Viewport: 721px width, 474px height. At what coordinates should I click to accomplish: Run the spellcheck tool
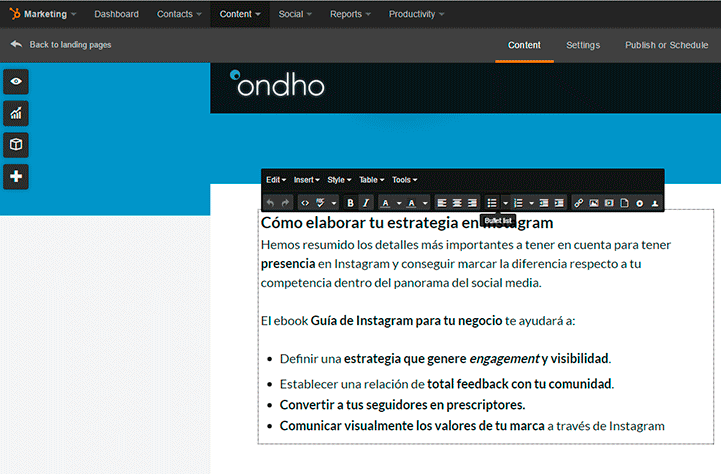coord(320,203)
